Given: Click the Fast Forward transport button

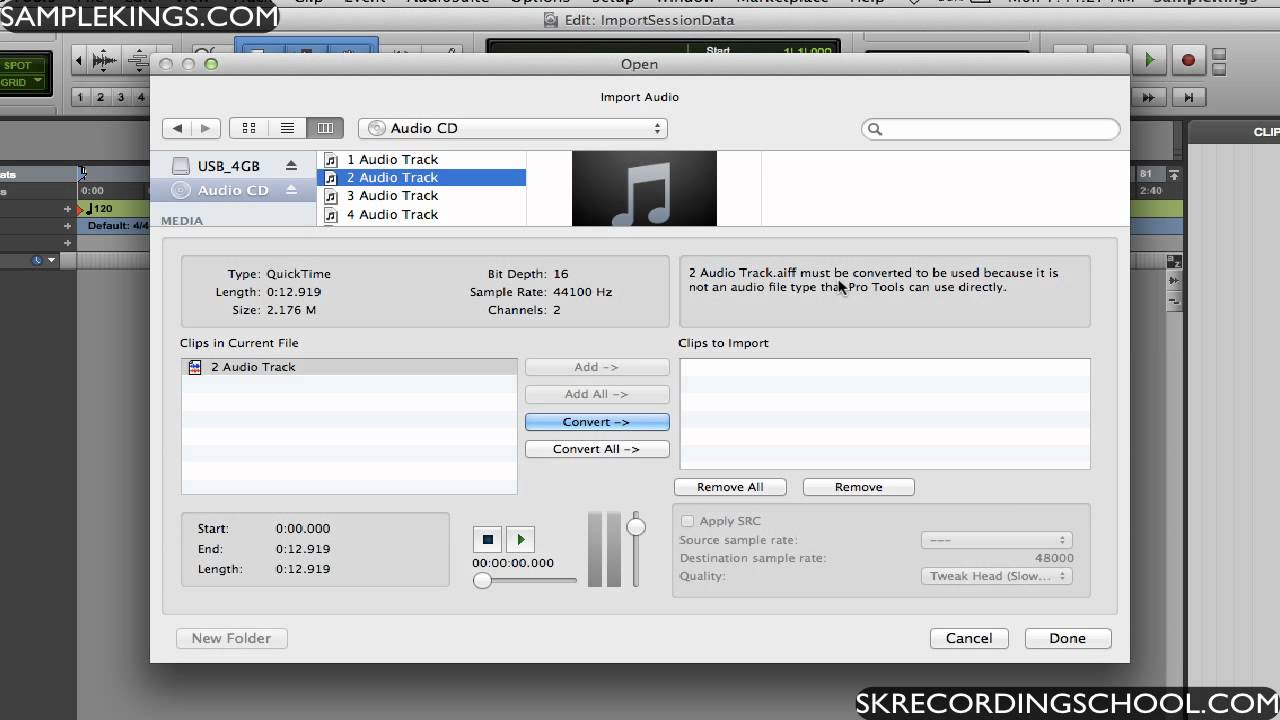Looking at the screenshot, I should pos(1149,97).
